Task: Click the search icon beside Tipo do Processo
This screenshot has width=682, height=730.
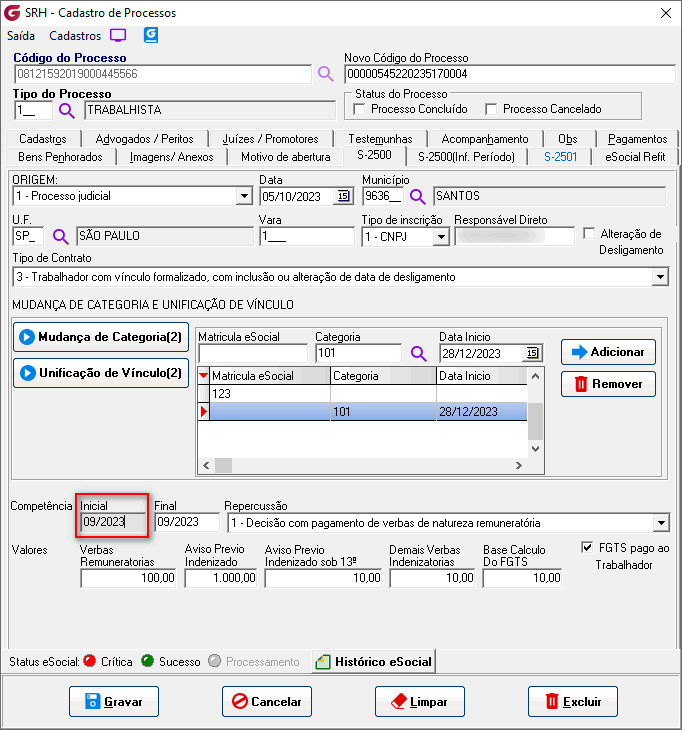Action: click(67, 110)
